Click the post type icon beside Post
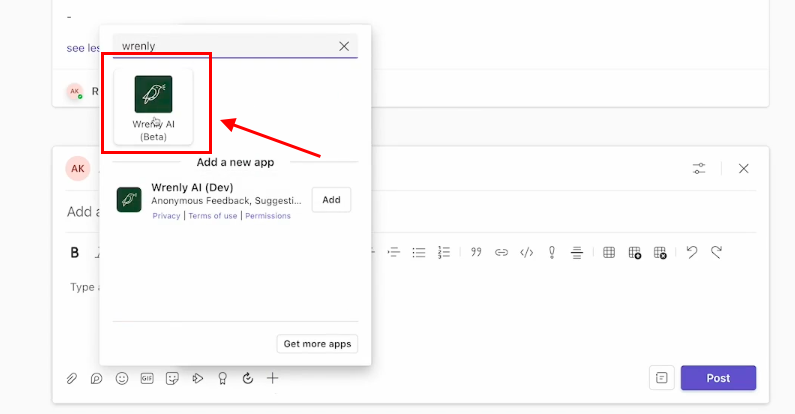The width and height of the screenshot is (795, 414). (662, 378)
